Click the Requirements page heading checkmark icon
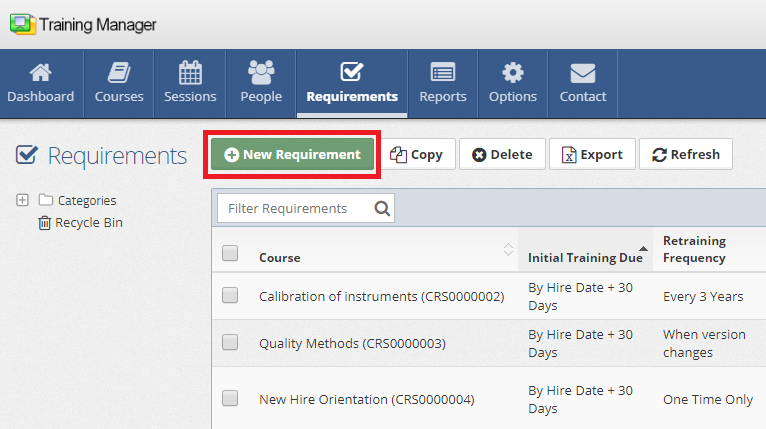The width and height of the screenshot is (766, 429). pyautogui.click(x=27, y=154)
